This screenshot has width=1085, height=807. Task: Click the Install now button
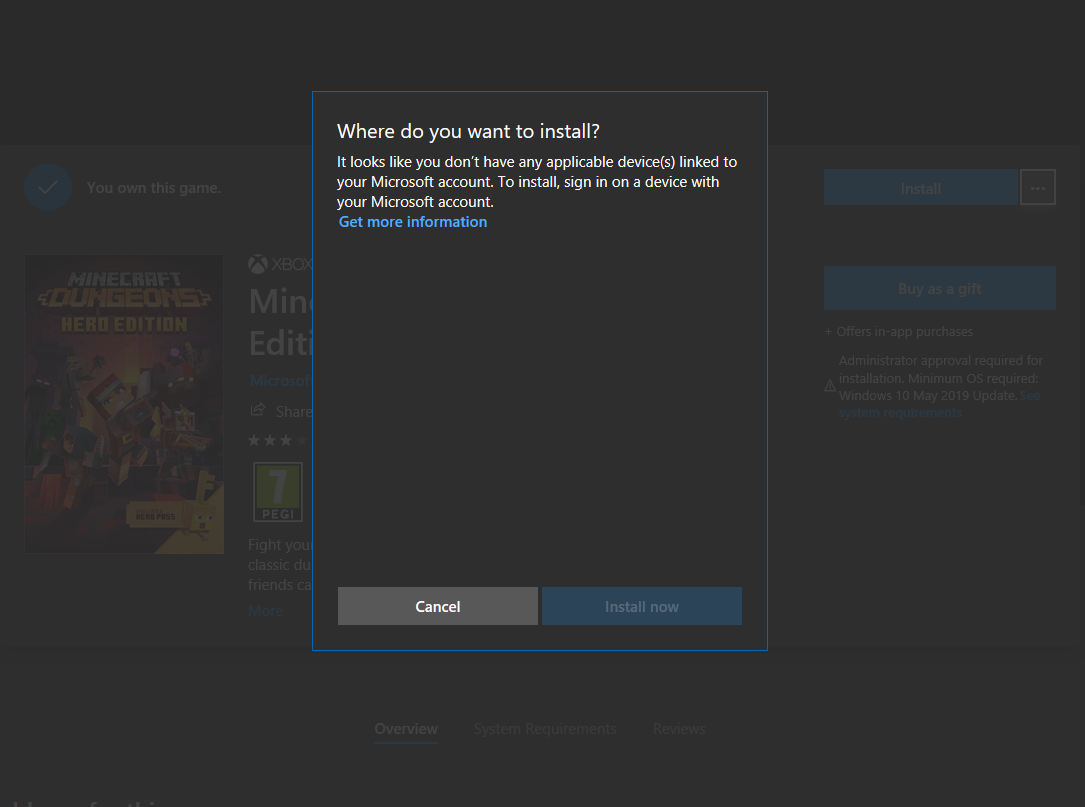641,606
